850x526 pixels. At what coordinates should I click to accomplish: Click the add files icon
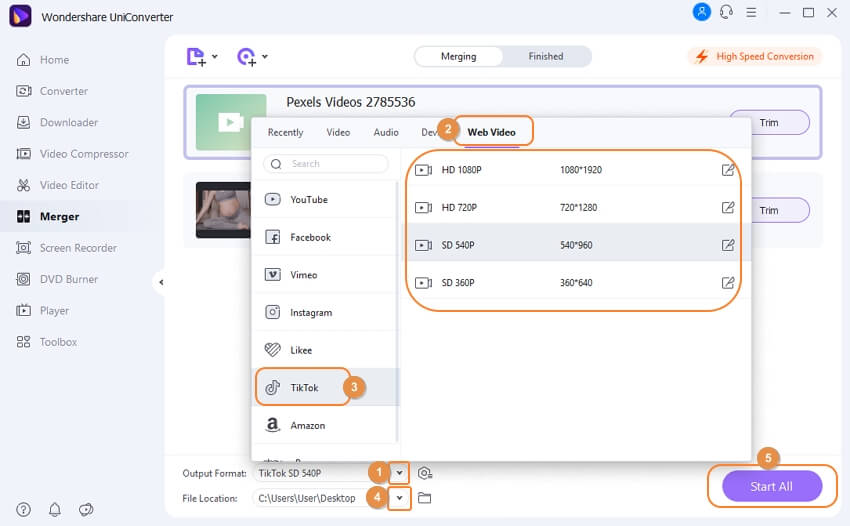[196, 56]
